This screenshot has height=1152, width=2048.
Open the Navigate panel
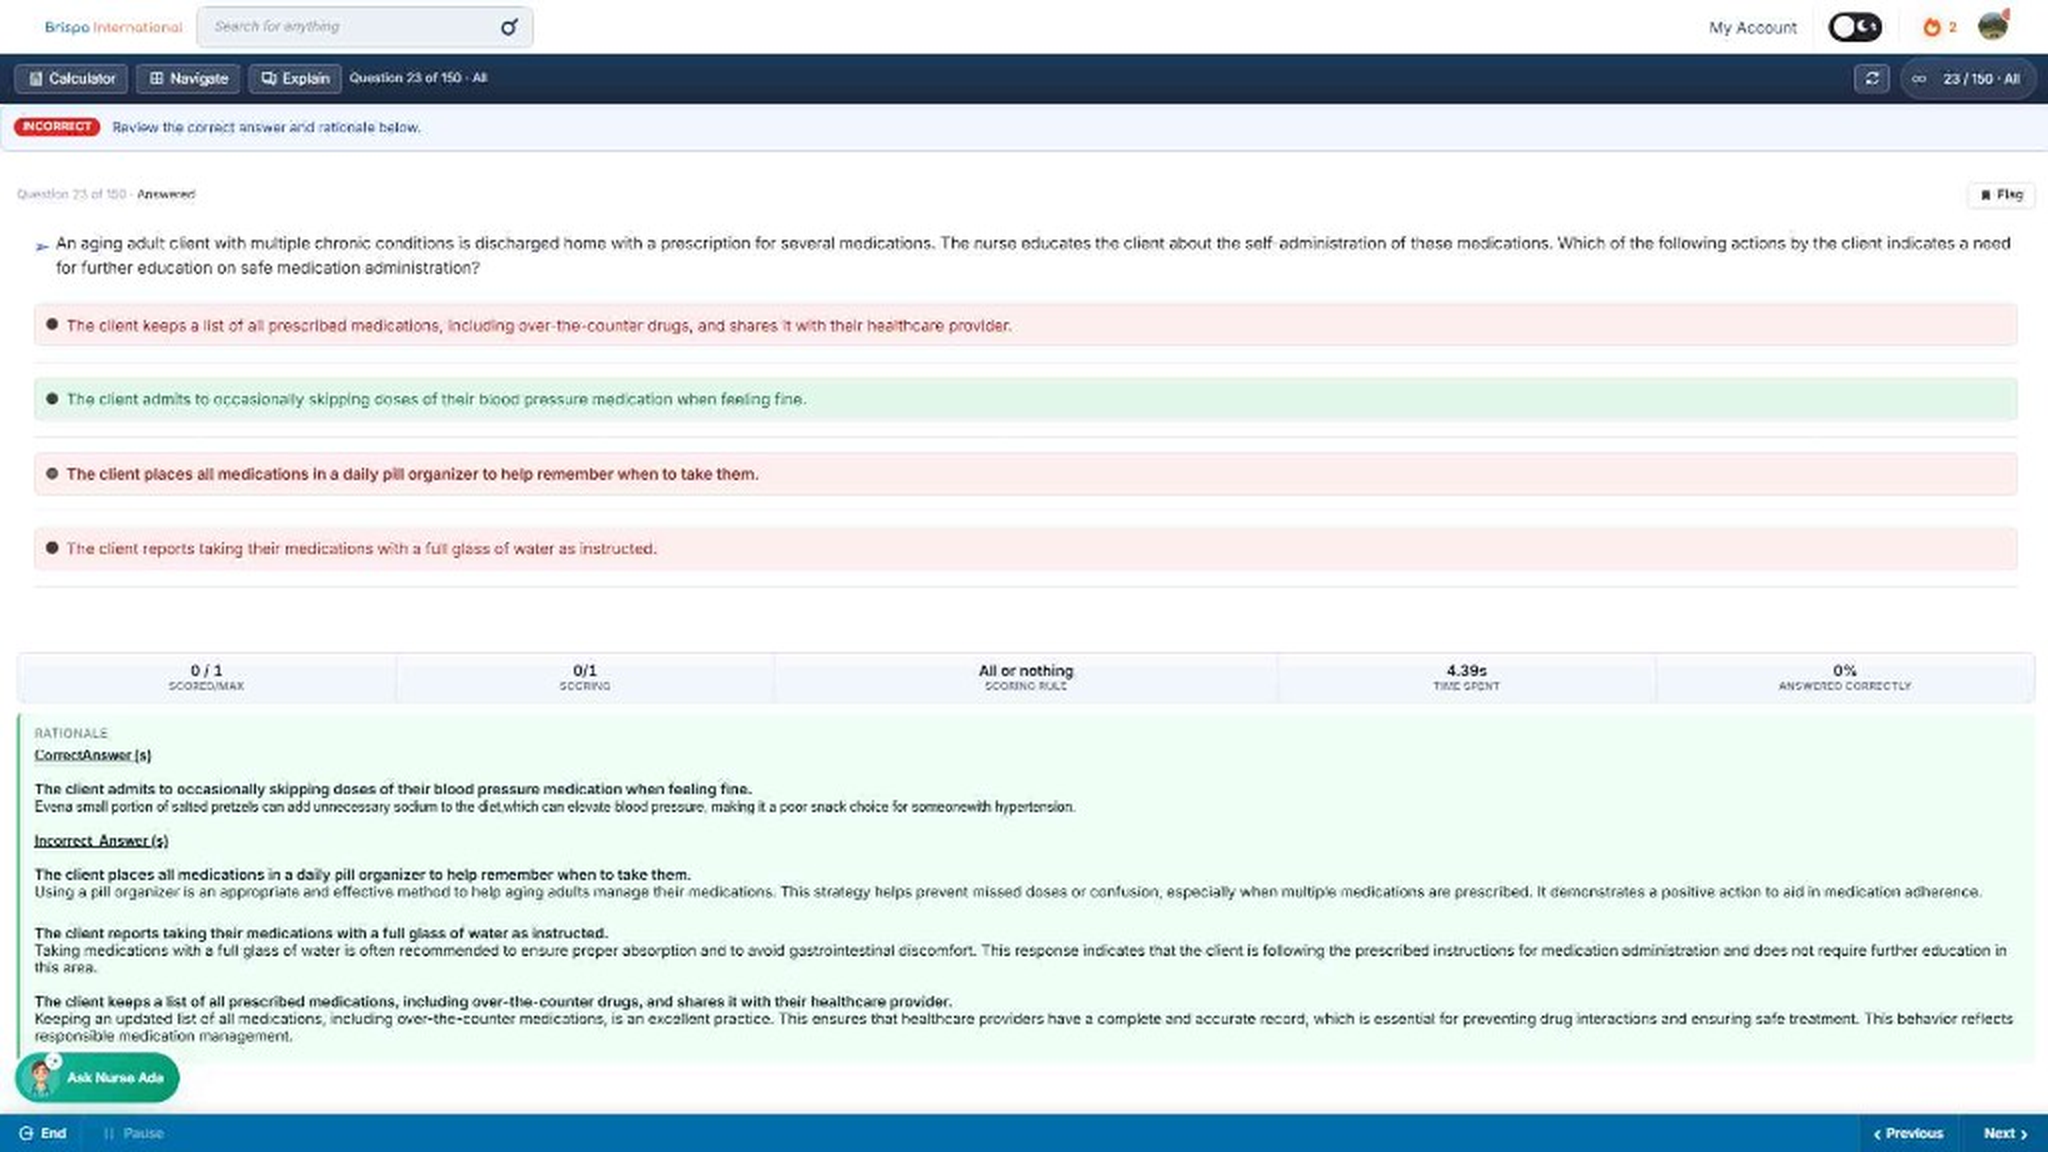[x=188, y=78]
